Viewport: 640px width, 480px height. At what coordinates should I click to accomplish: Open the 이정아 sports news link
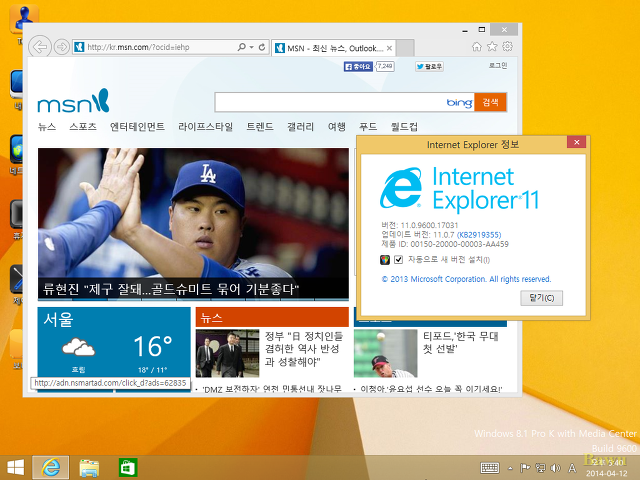(431, 389)
